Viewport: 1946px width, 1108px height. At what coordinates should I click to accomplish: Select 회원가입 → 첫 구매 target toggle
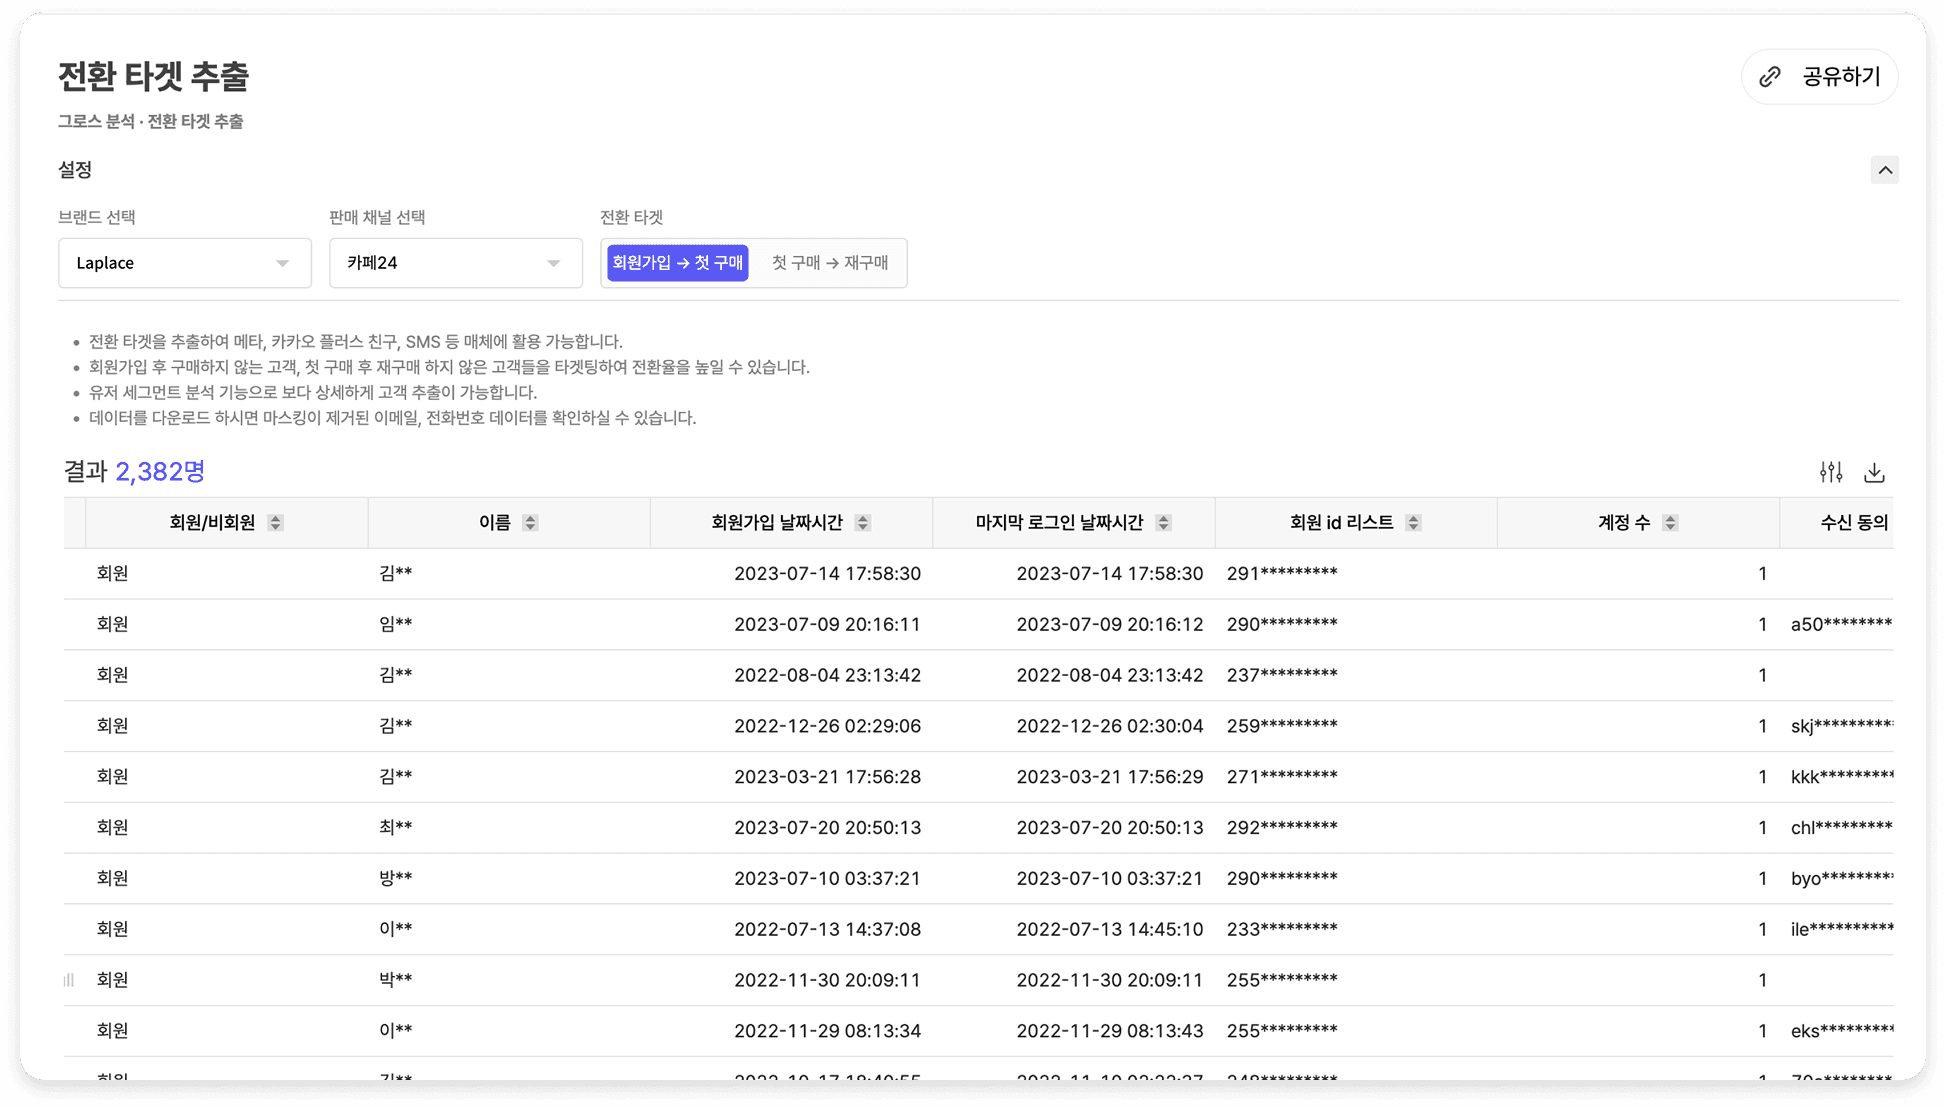click(677, 263)
